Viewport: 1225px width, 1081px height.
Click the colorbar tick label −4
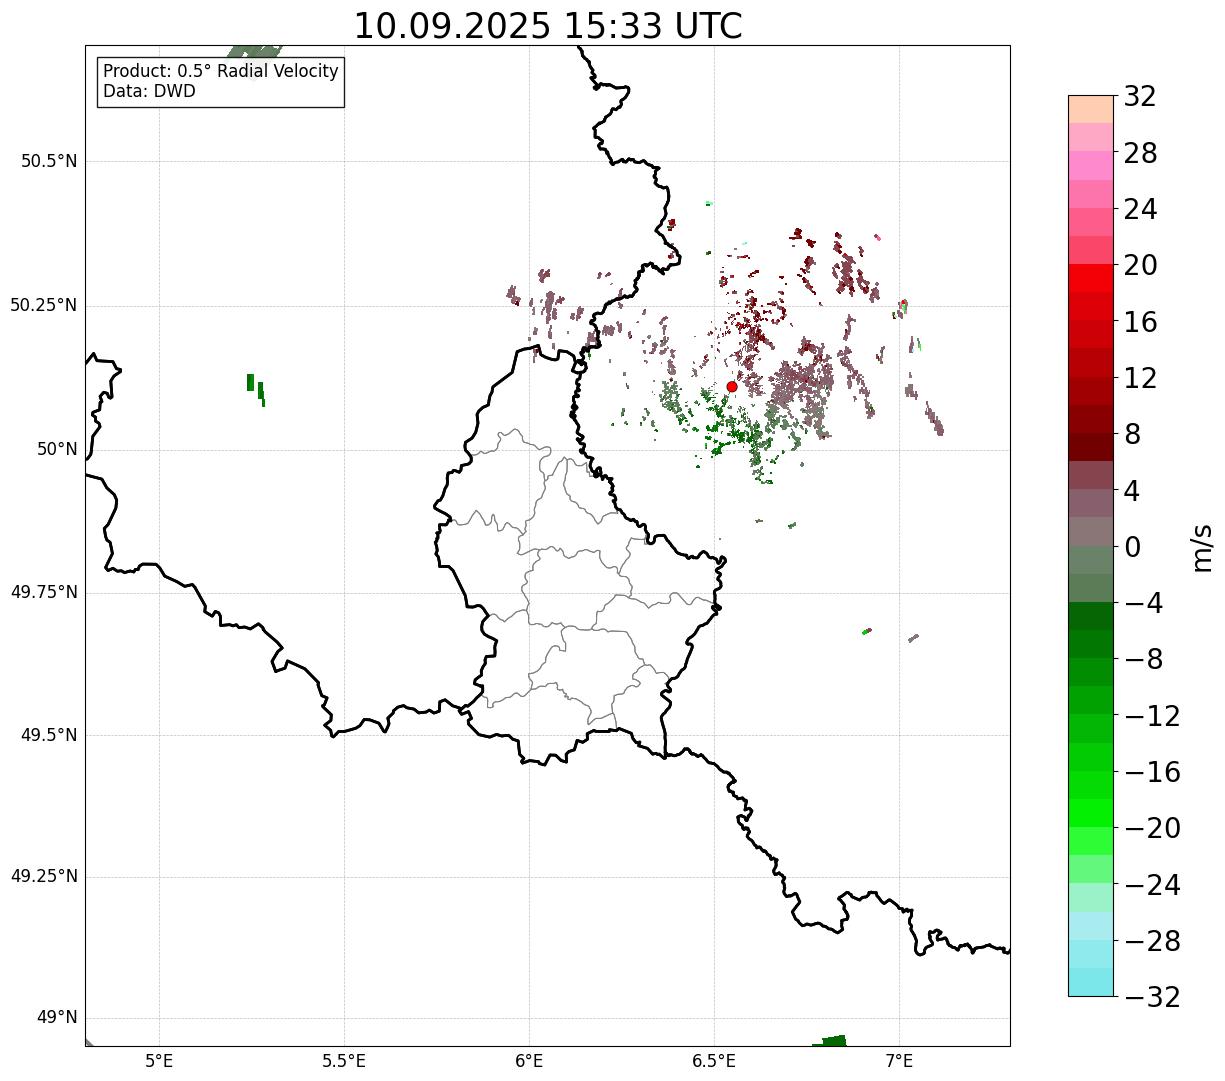point(1142,604)
